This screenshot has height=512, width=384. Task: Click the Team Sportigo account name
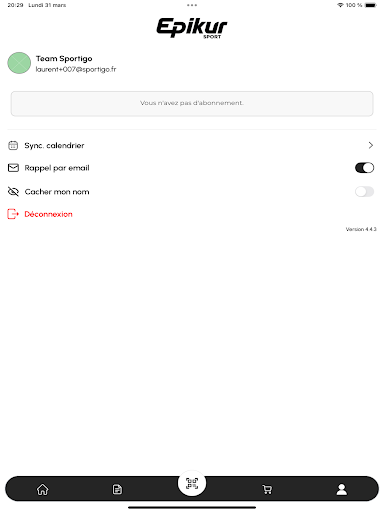pos(64,59)
